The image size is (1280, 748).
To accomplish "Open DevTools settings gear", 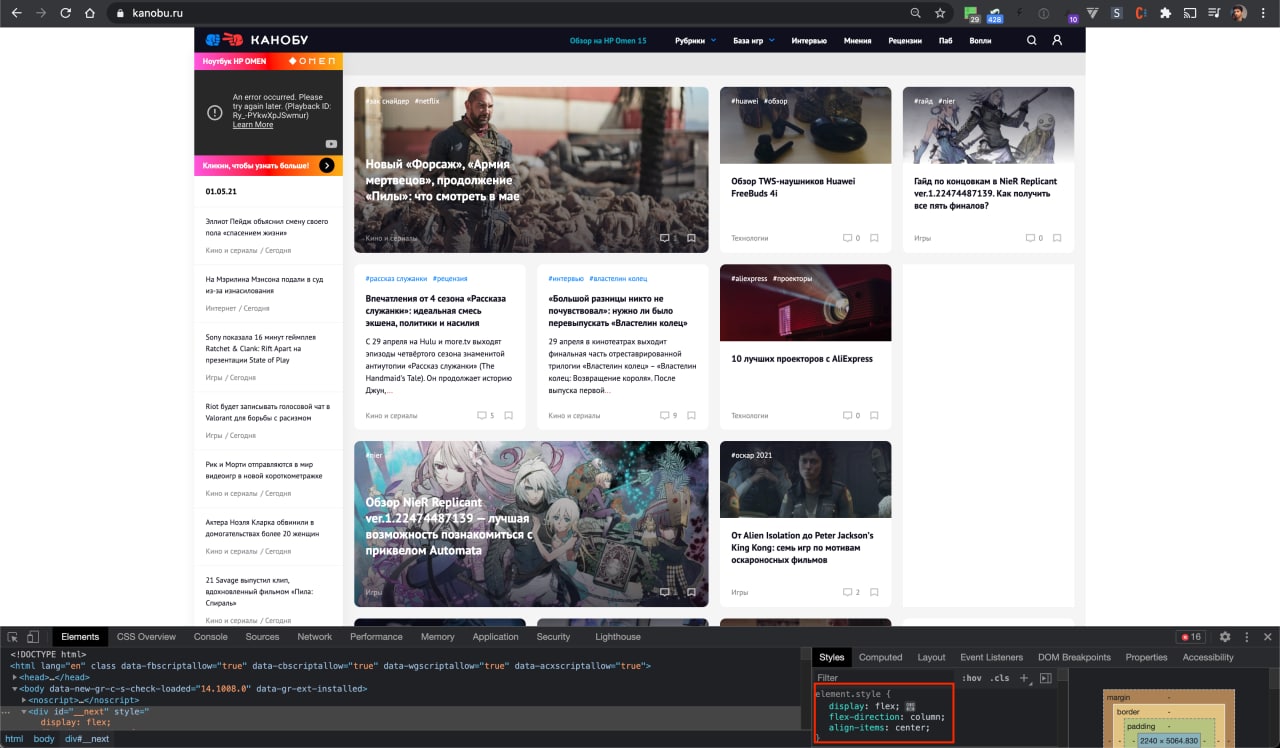I will click(x=1224, y=636).
